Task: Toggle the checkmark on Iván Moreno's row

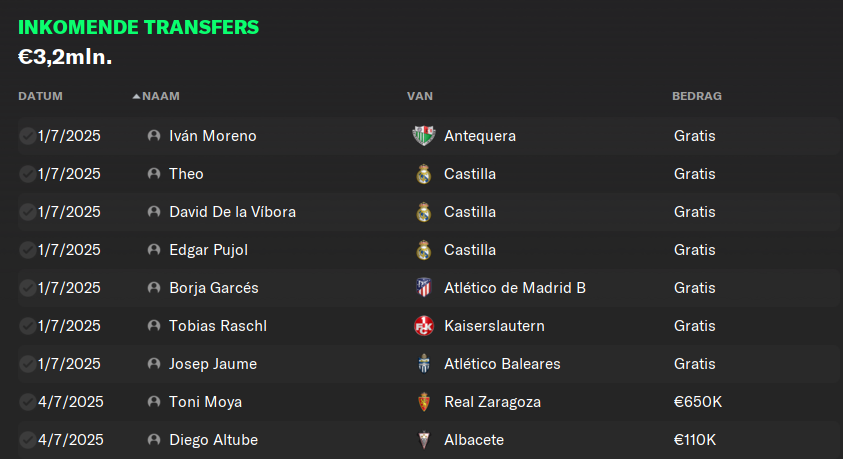Action: (x=27, y=136)
